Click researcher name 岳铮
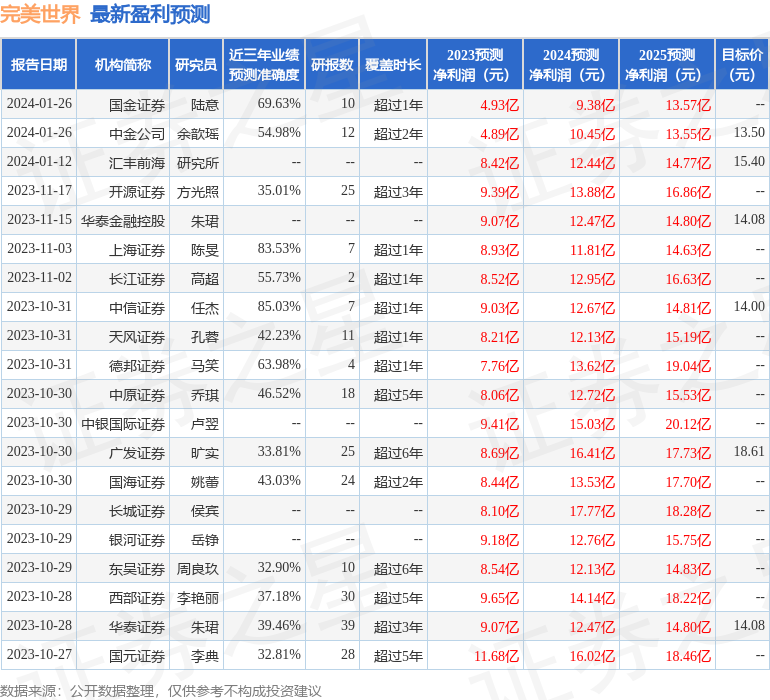The image size is (770, 700). 205,540
